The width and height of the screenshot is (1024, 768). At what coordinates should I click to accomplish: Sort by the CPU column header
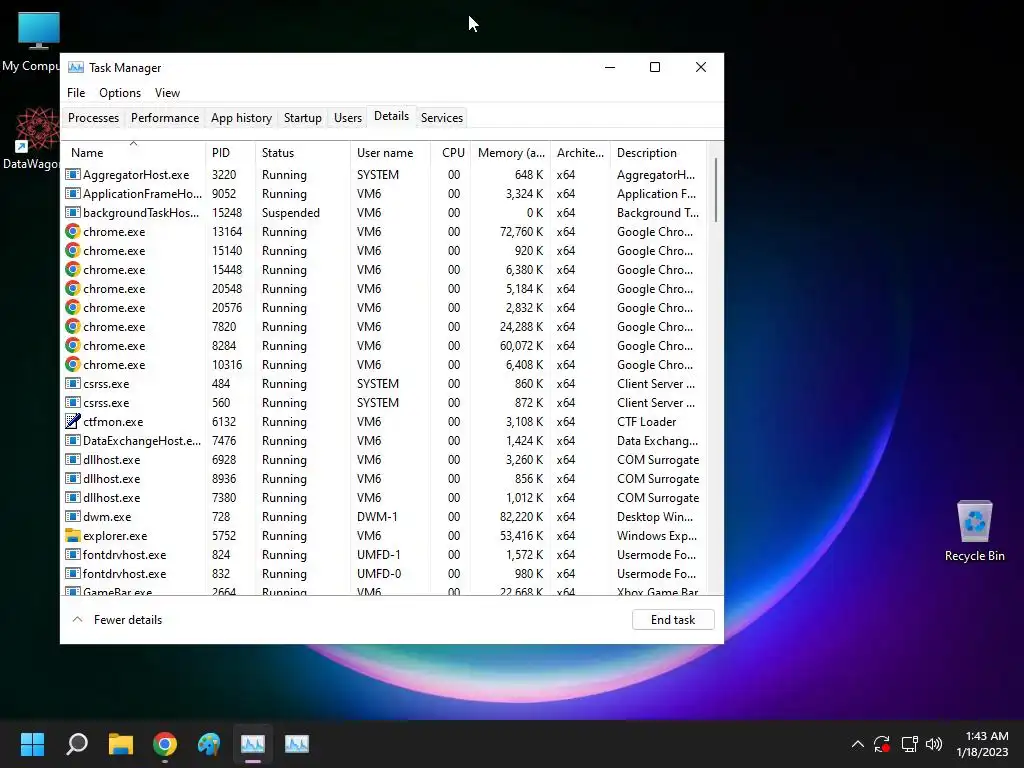[x=451, y=152]
